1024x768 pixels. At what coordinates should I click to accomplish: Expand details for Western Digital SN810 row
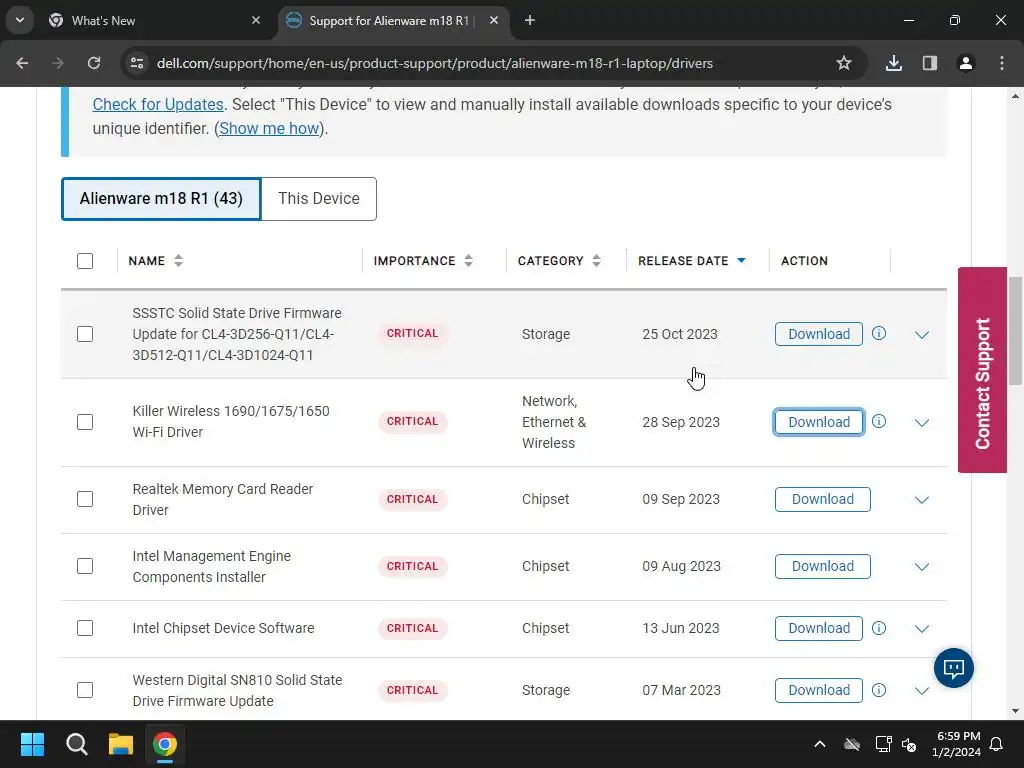921,691
